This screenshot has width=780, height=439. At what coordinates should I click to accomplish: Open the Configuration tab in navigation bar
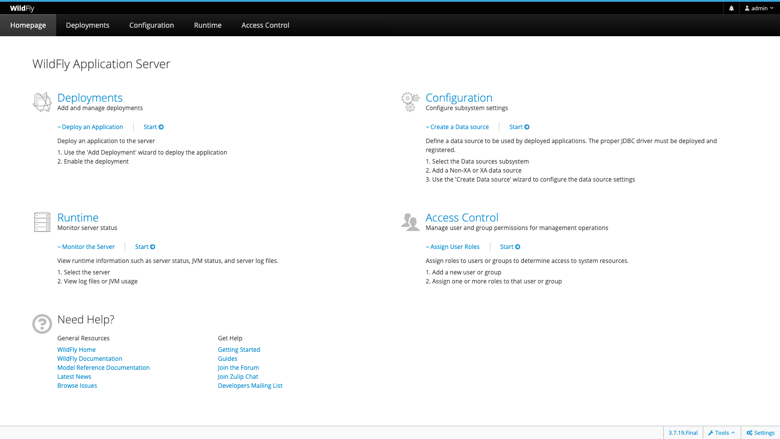pyautogui.click(x=152, y=25)
